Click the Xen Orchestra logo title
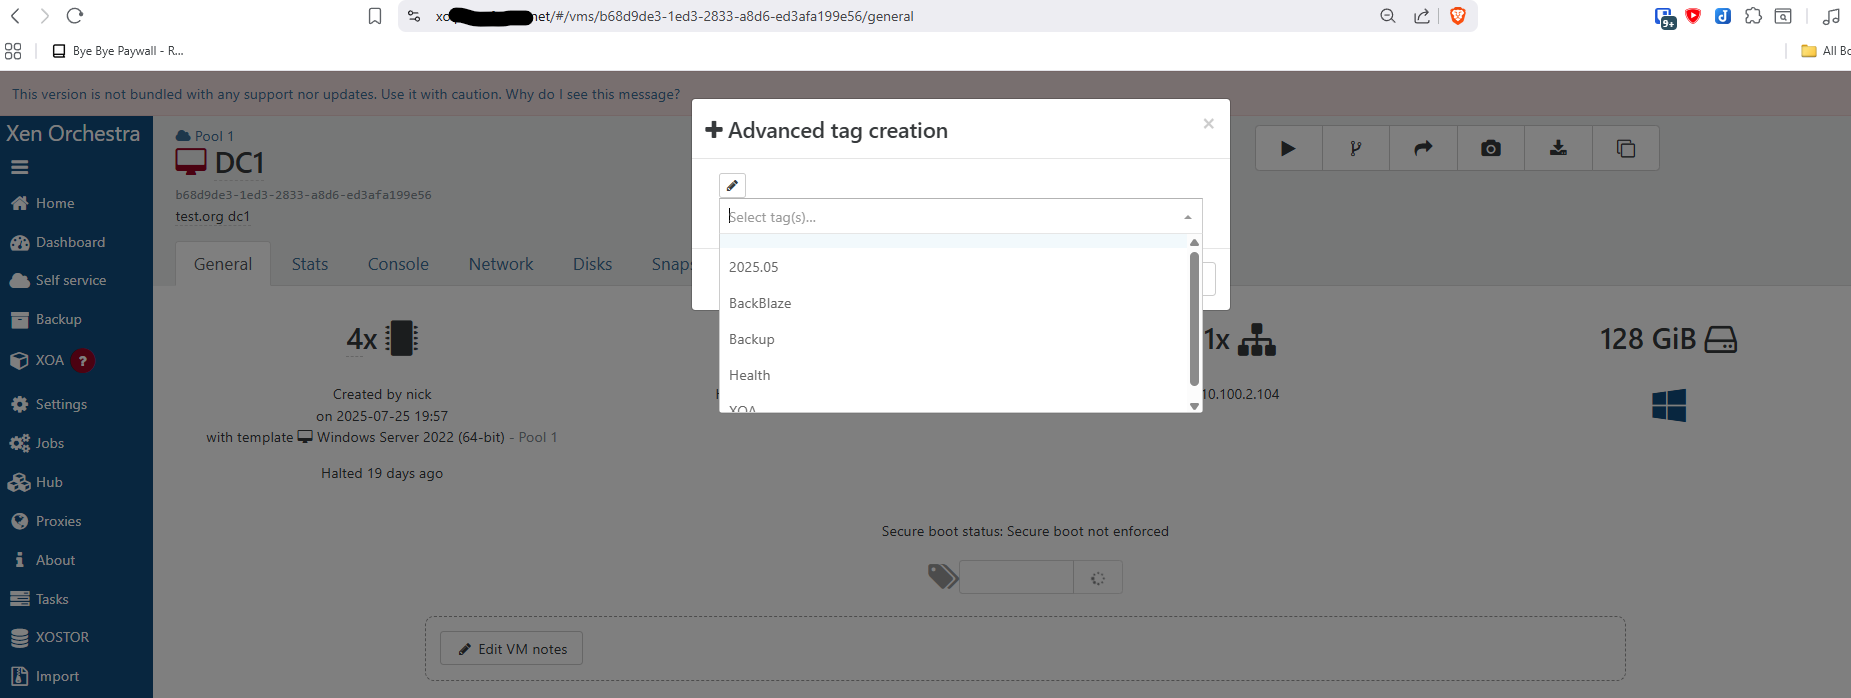The width and height of the screenshot is (1851, 698). pos(73,133)
